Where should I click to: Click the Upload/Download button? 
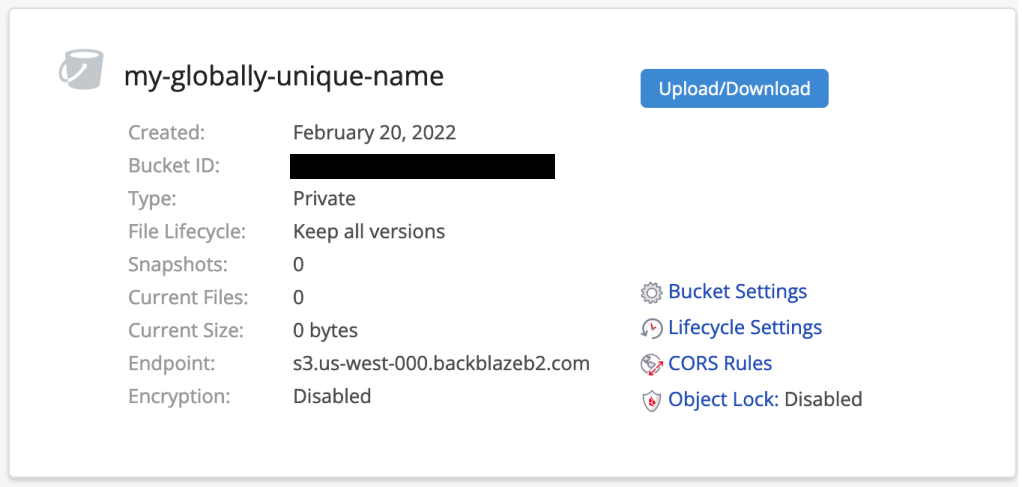[x=734, y=89]
